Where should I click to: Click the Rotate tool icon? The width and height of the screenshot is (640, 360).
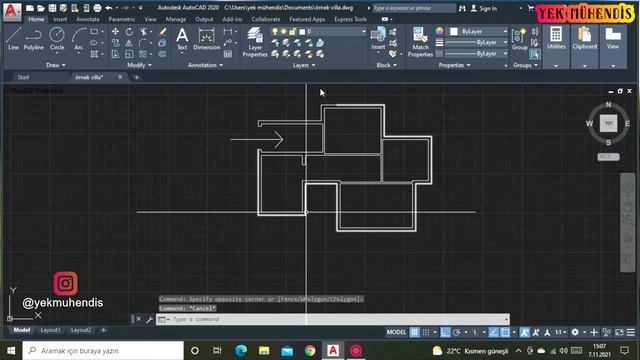129,32
